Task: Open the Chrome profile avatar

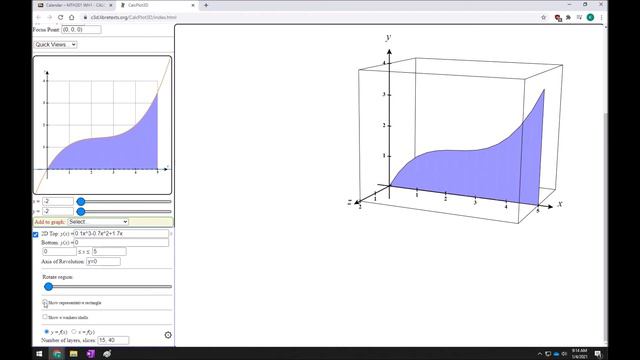Action: 590,18
